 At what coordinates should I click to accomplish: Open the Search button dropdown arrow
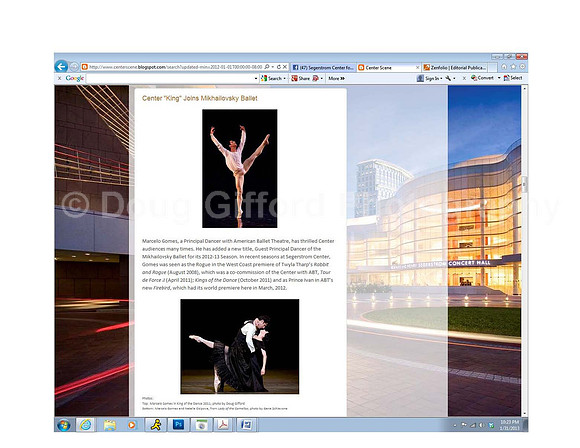[x=284, y=78]
